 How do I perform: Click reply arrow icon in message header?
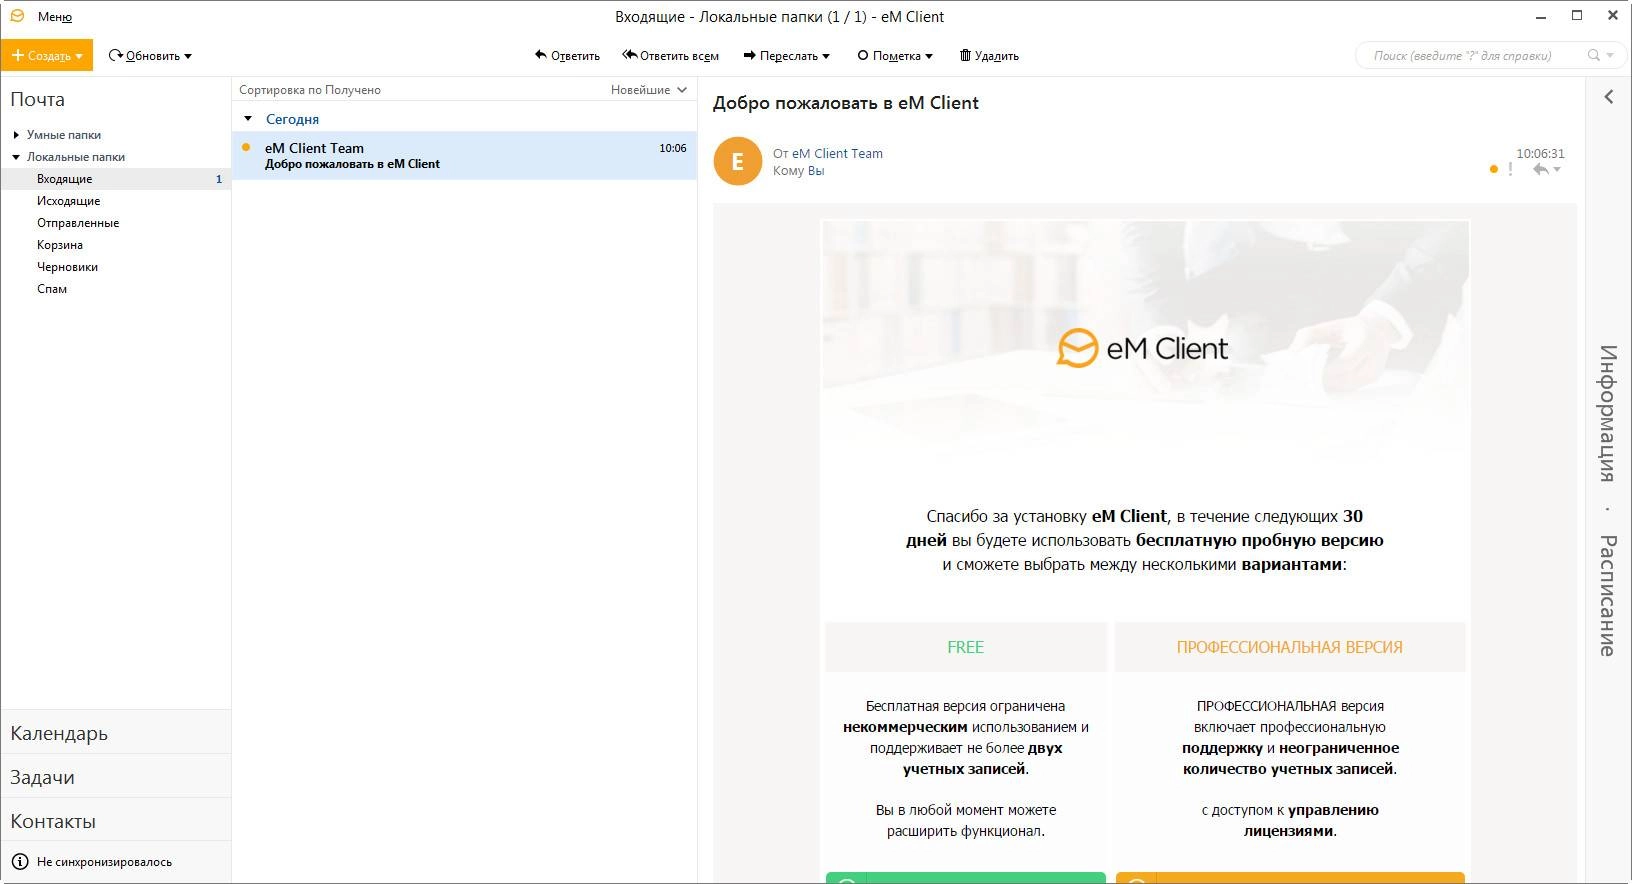coord(1541,169)
